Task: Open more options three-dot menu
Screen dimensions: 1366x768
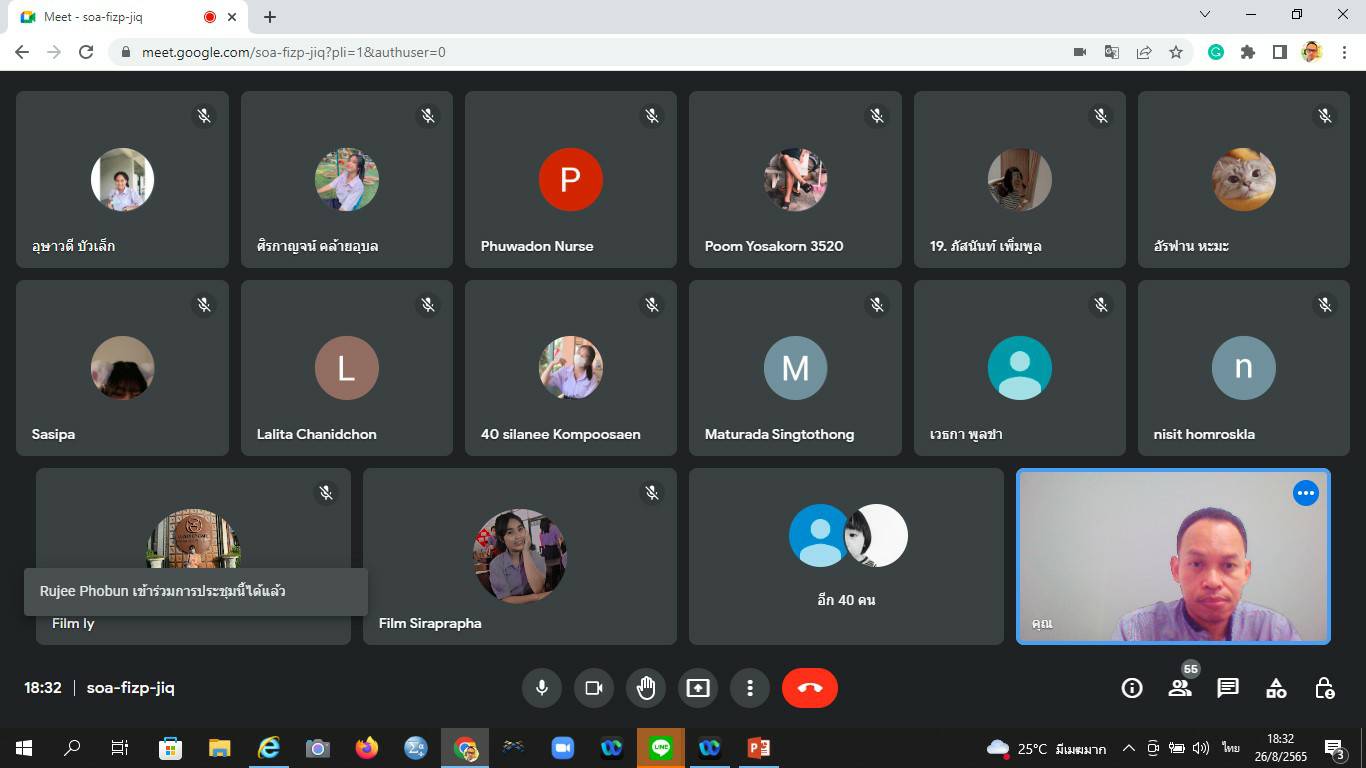Action: coord(750,688)
